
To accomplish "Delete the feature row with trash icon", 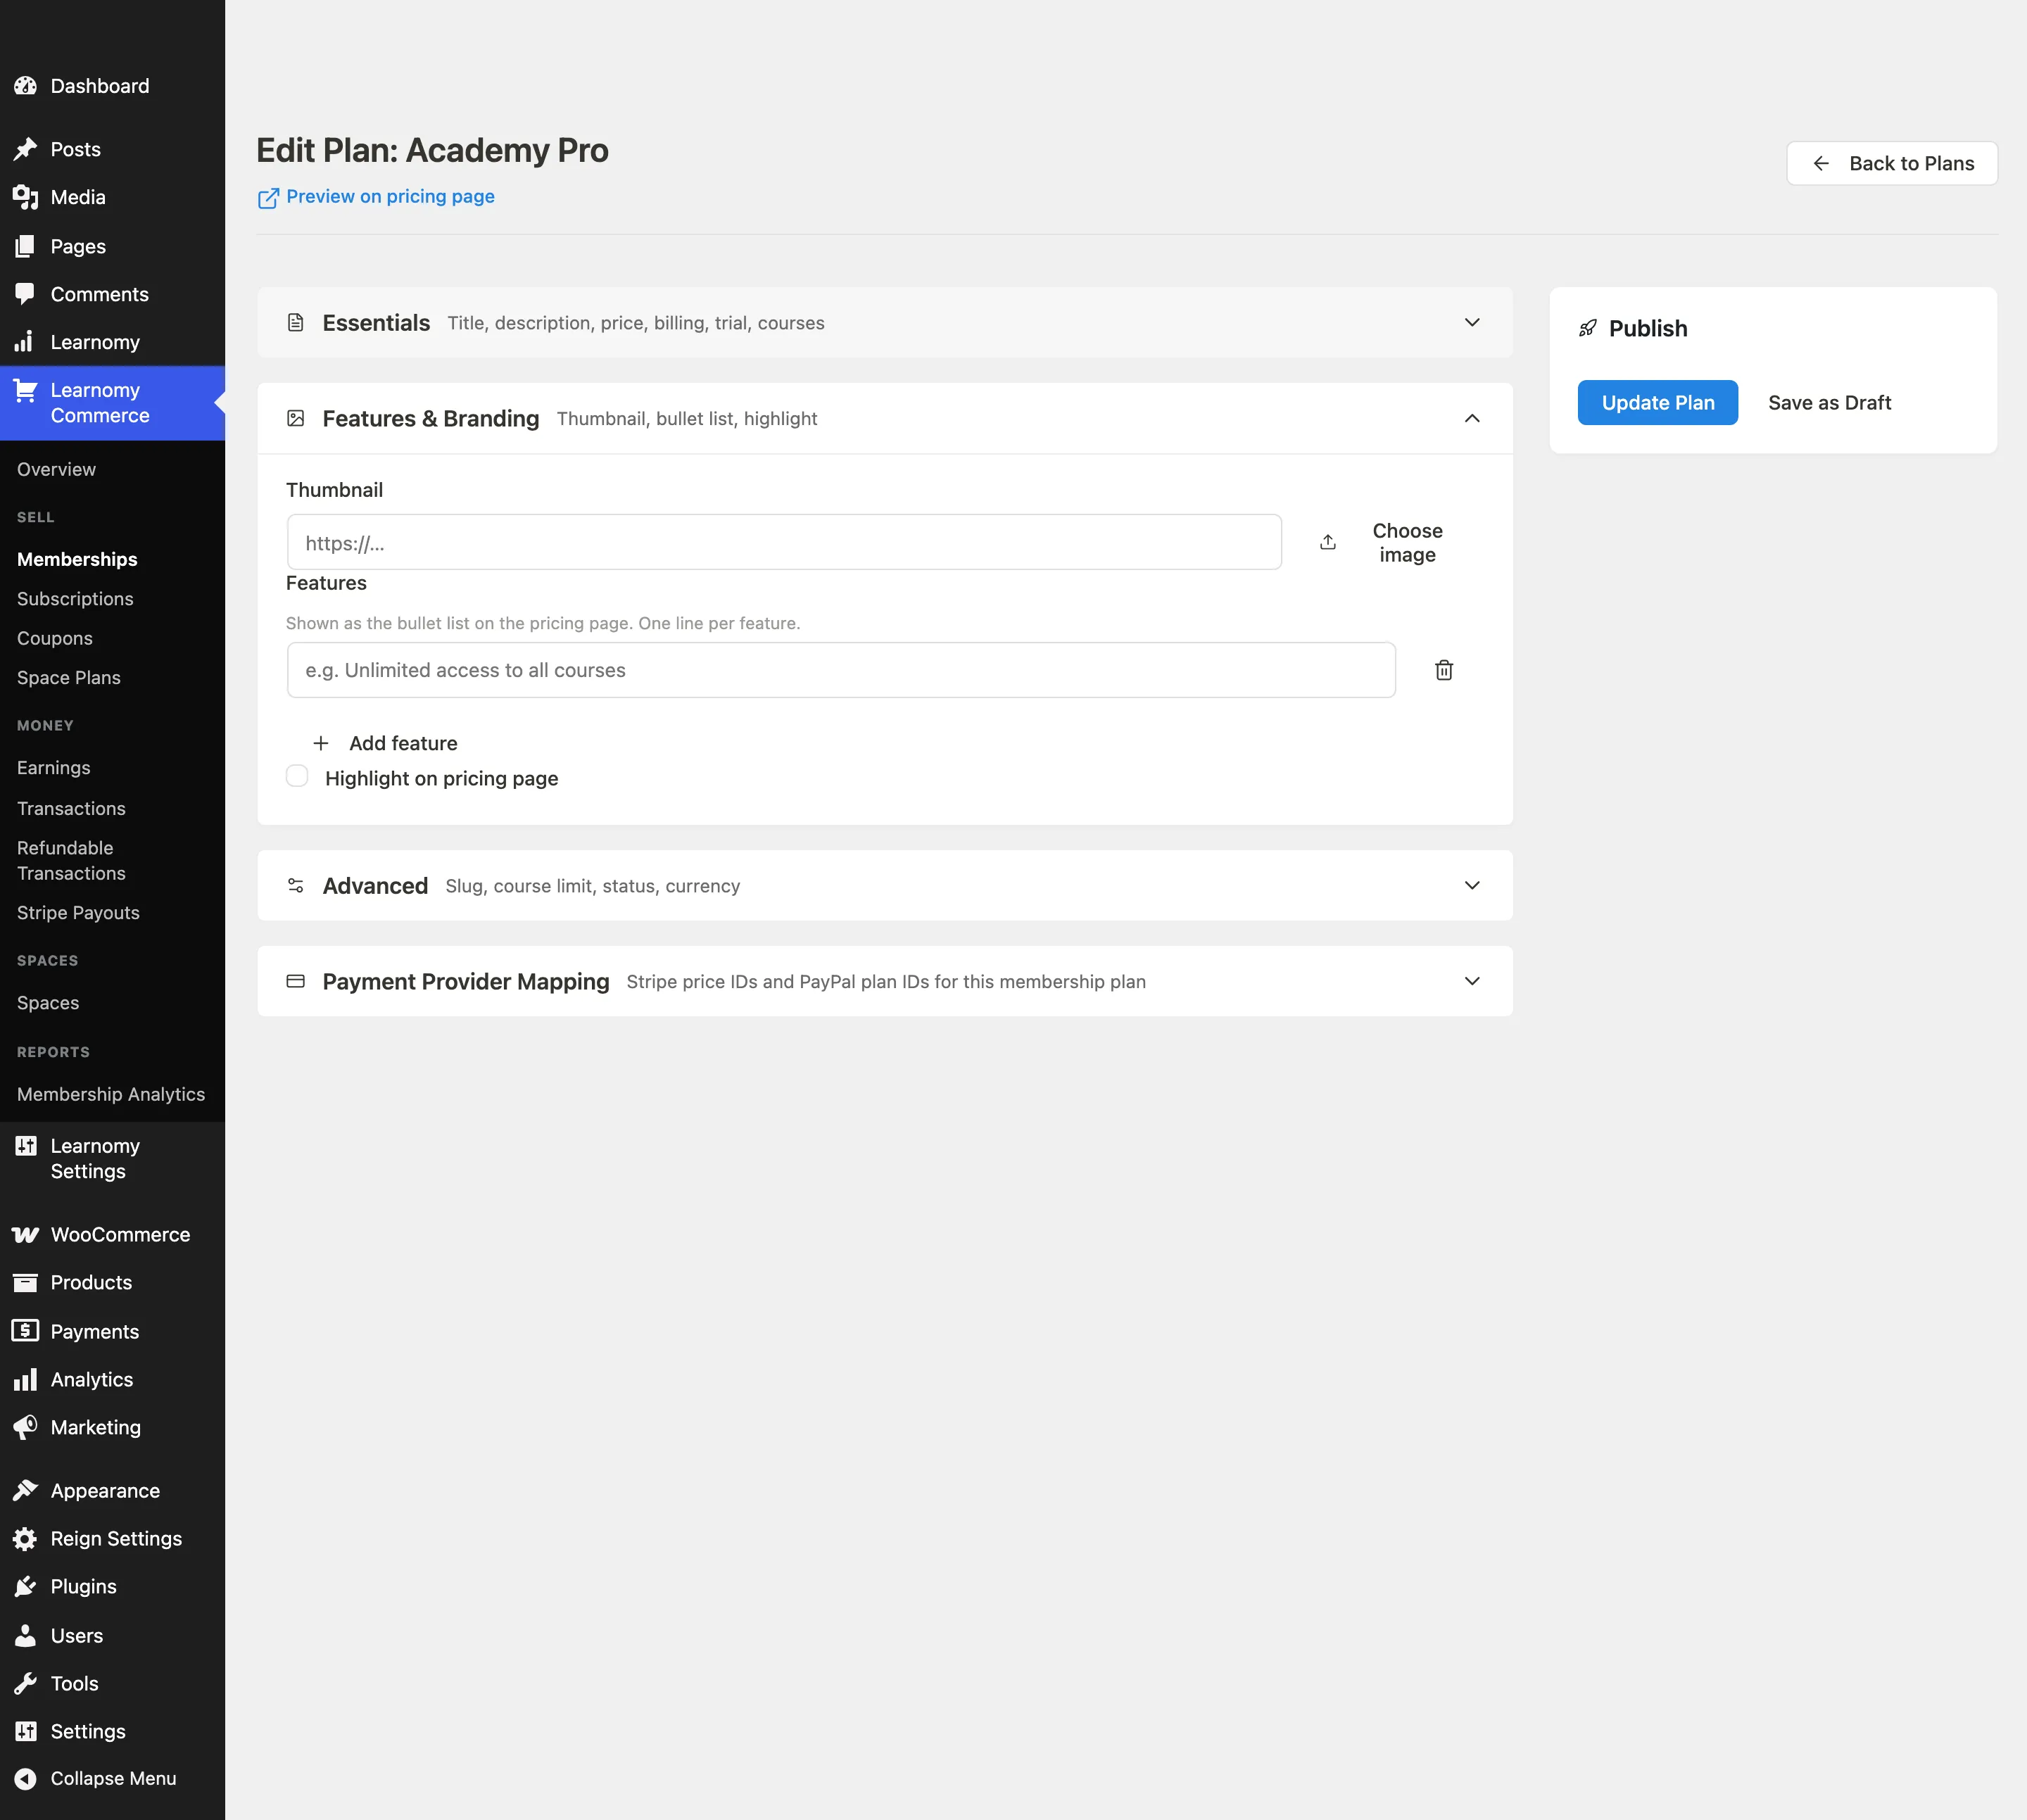I will pyautogui.click(x=1444, y=670).
